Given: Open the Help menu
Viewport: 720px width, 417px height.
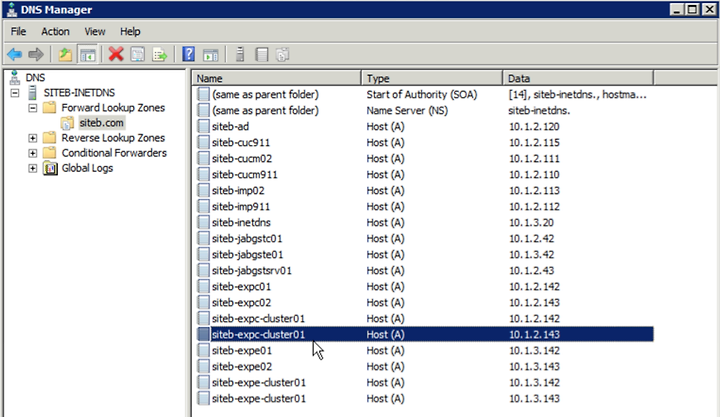Looking at the screenshot, I should (130, 32).
